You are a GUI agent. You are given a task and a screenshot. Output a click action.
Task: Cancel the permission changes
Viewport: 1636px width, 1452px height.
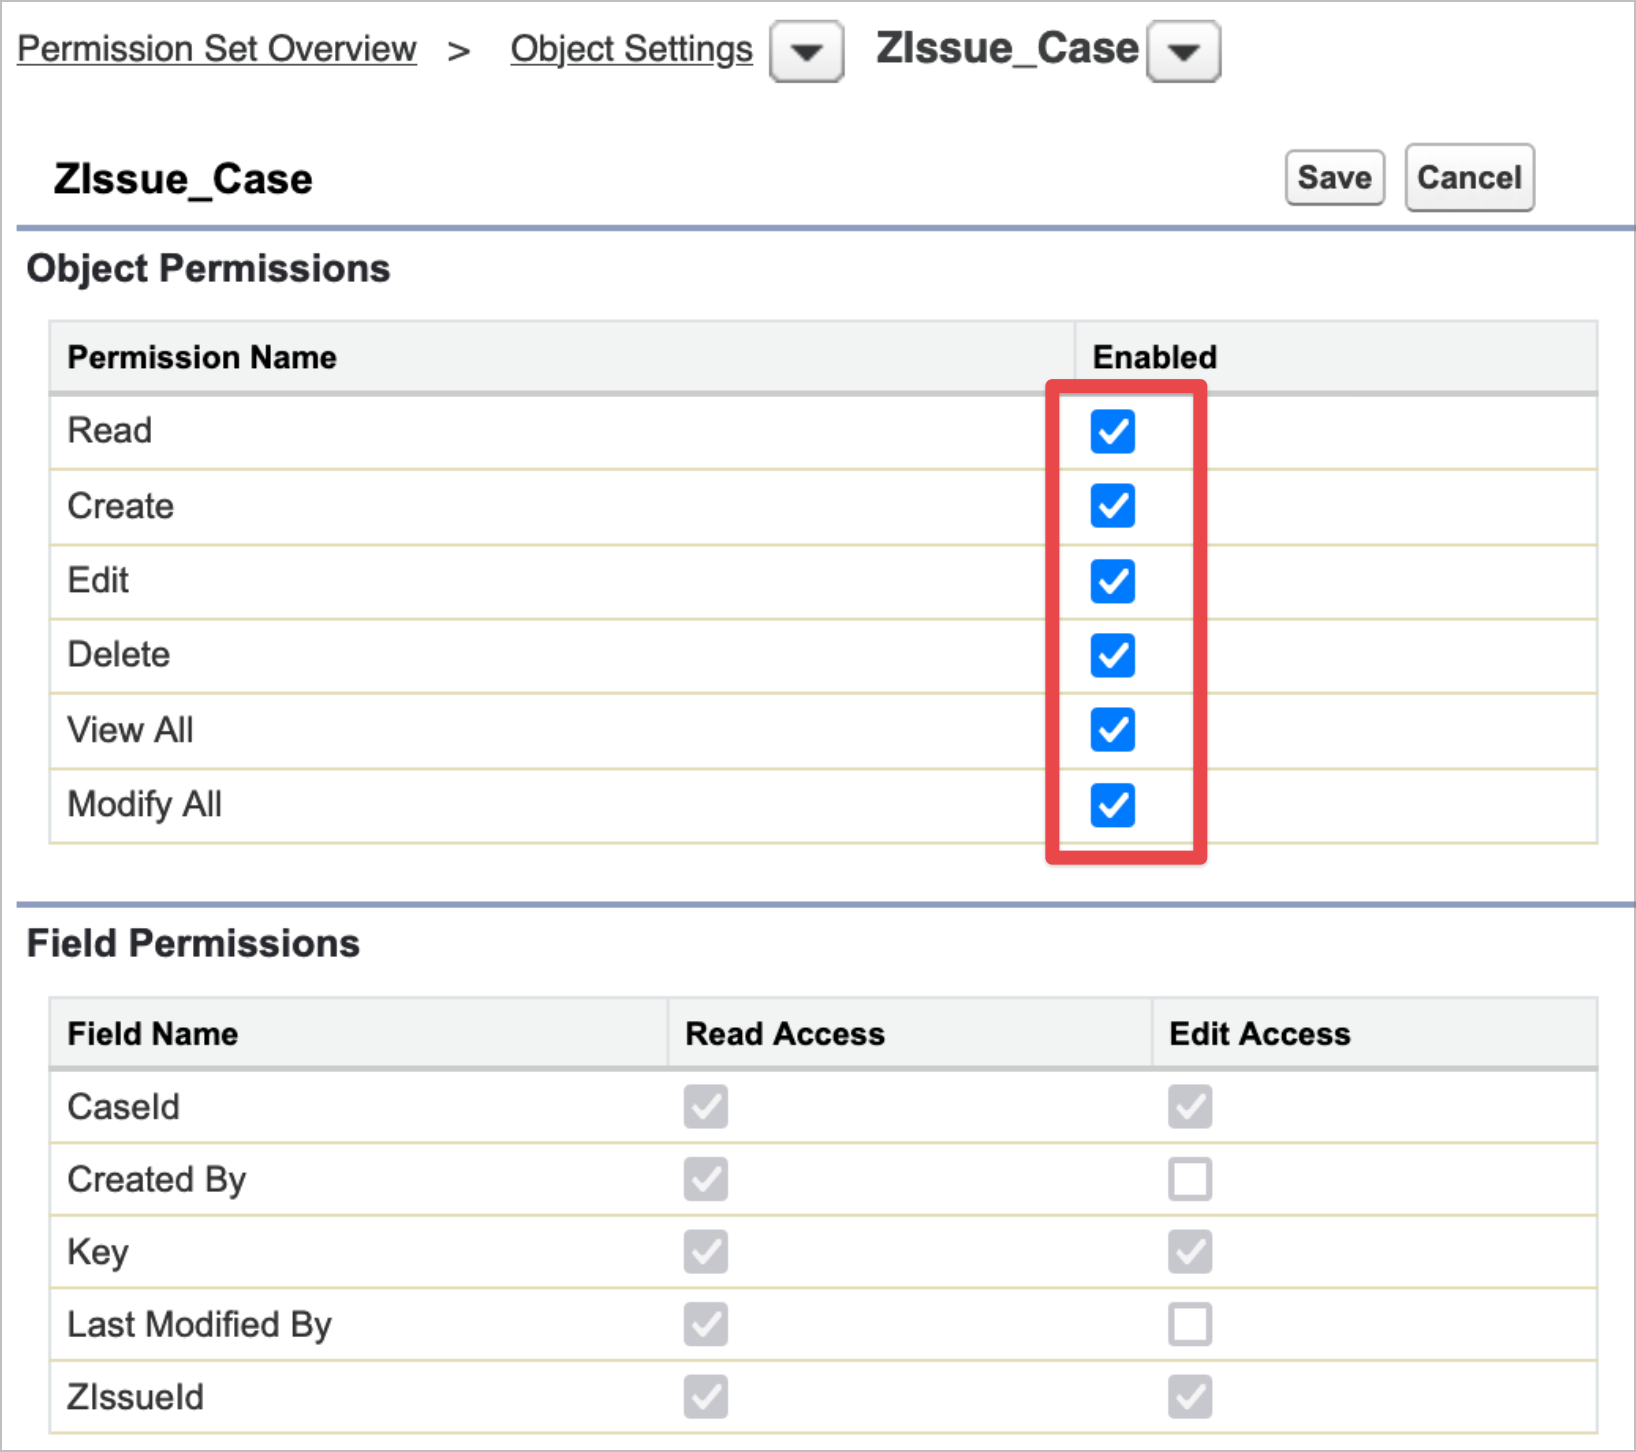coord(1469,178)
